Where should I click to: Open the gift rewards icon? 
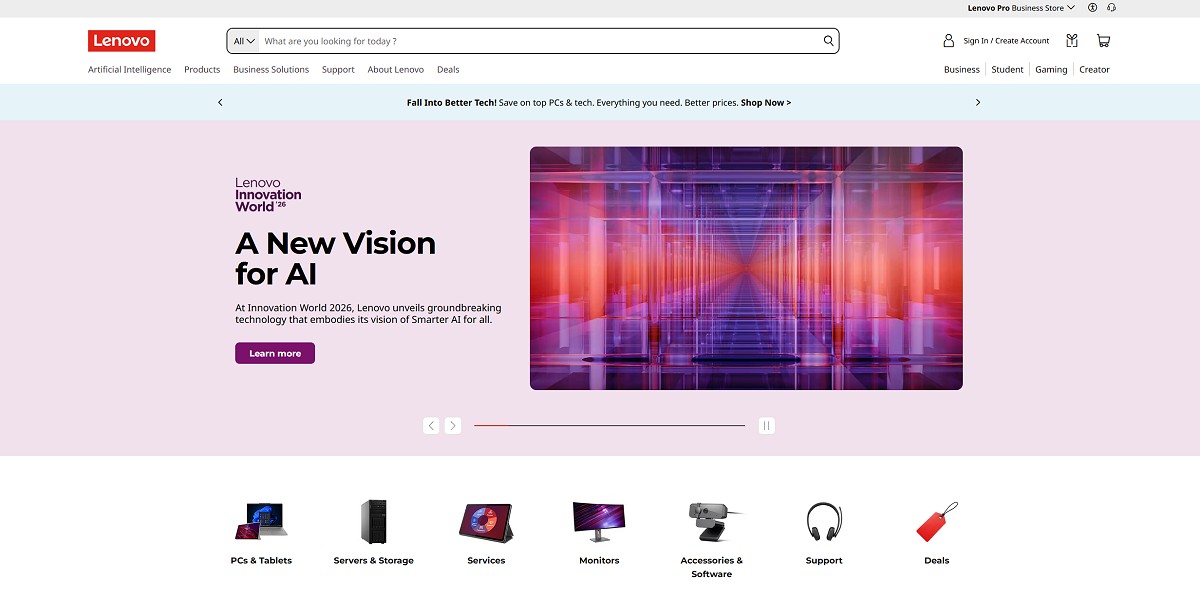click(x=1072, y=41)
